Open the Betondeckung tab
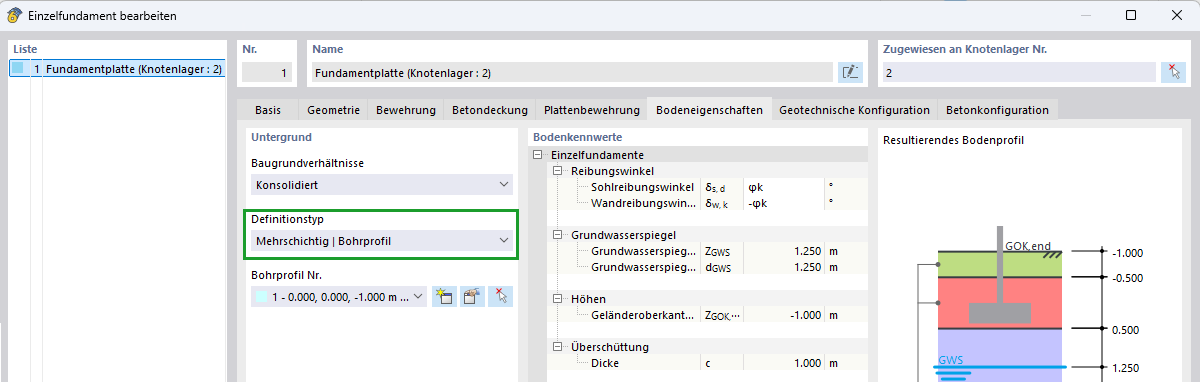The width and height of the screenshot is (1200, 382). point(489,110)
